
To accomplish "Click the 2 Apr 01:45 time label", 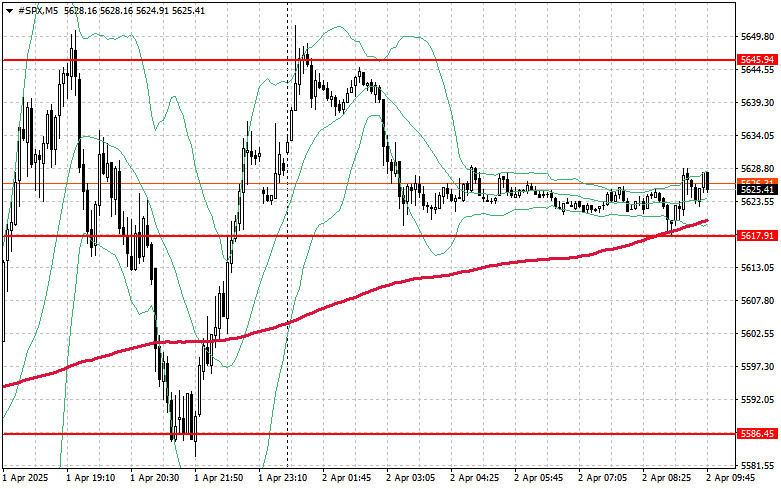I will click(x=347, y=478).
